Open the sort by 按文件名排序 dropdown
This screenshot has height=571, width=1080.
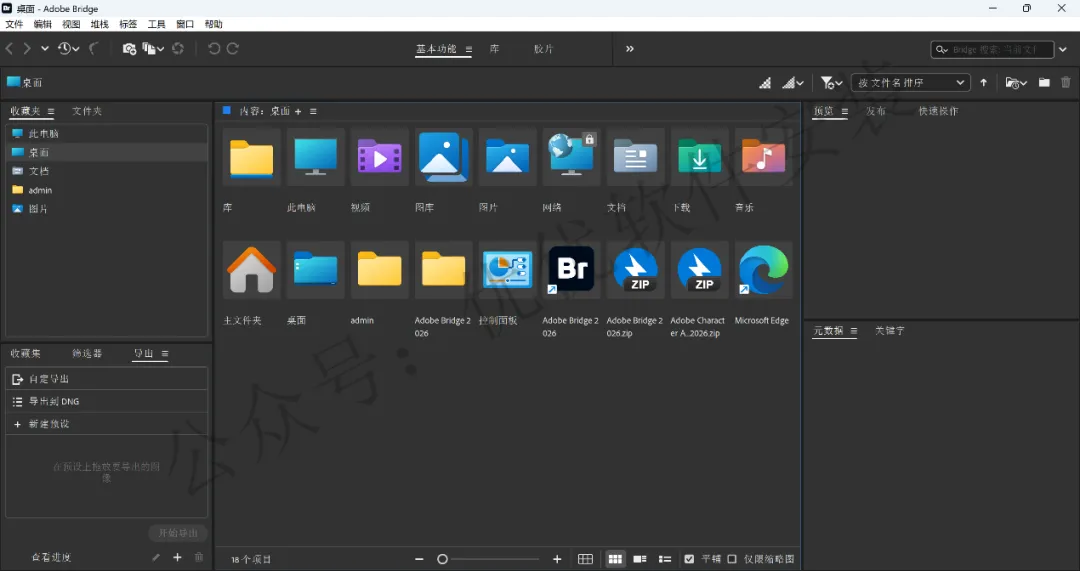[x=911, y=83]
